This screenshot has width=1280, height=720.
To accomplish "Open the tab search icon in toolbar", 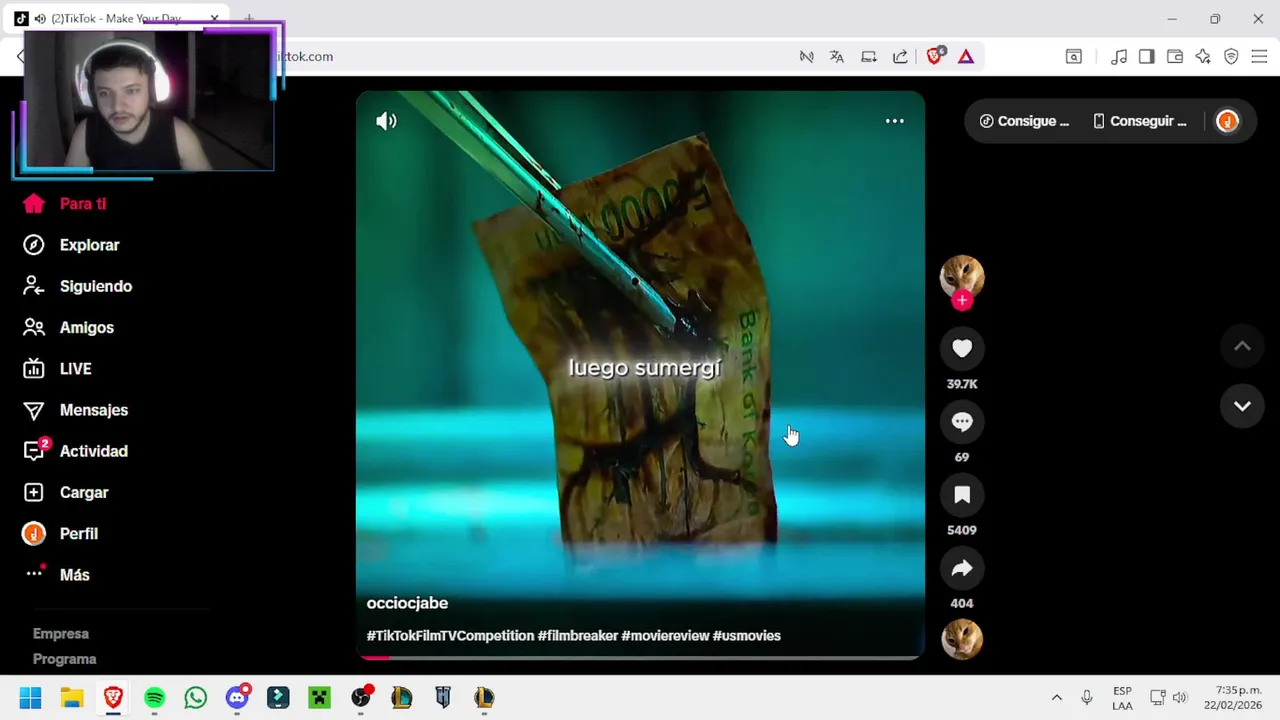I will point(1073,57).
